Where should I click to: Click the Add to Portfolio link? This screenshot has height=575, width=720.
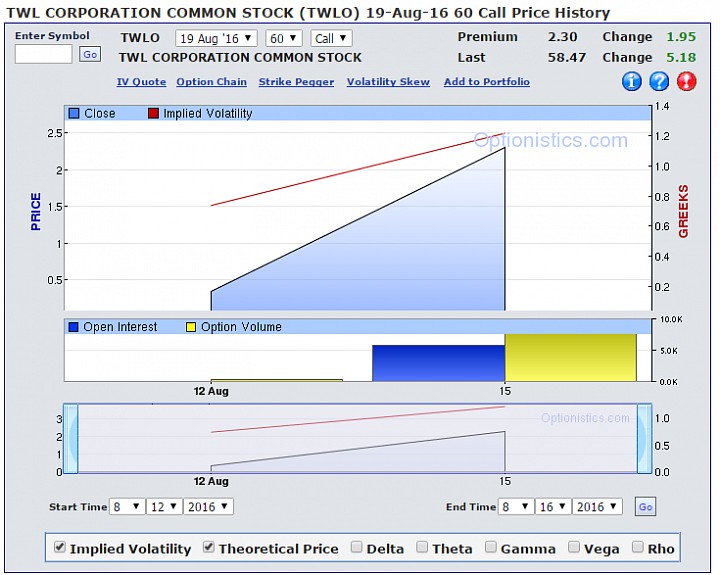pyautogui.click(x=487, y=82)
